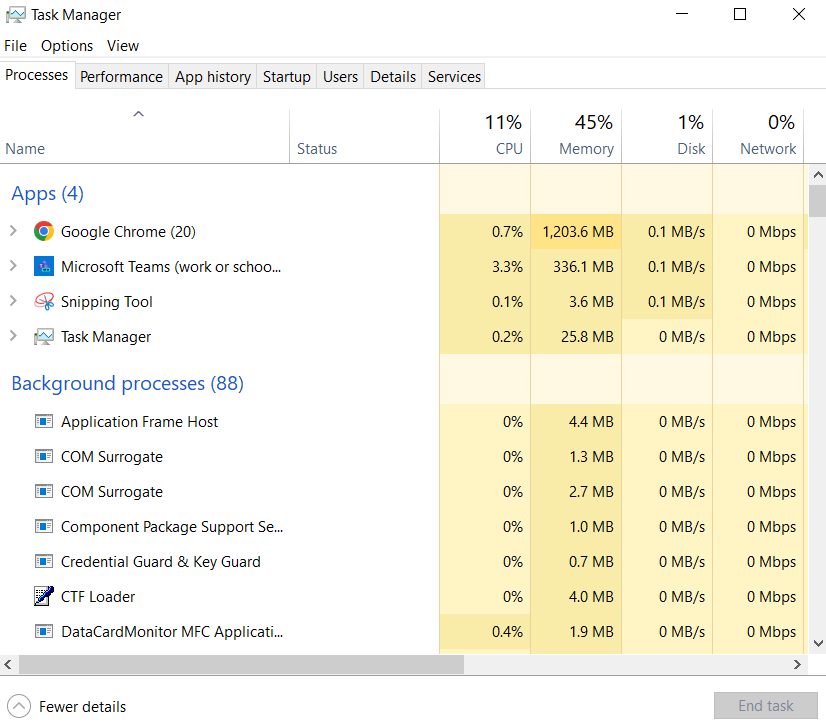826x727 pixels.
Task: Click the Component Package Support Service icon
Action: (44, 526)
